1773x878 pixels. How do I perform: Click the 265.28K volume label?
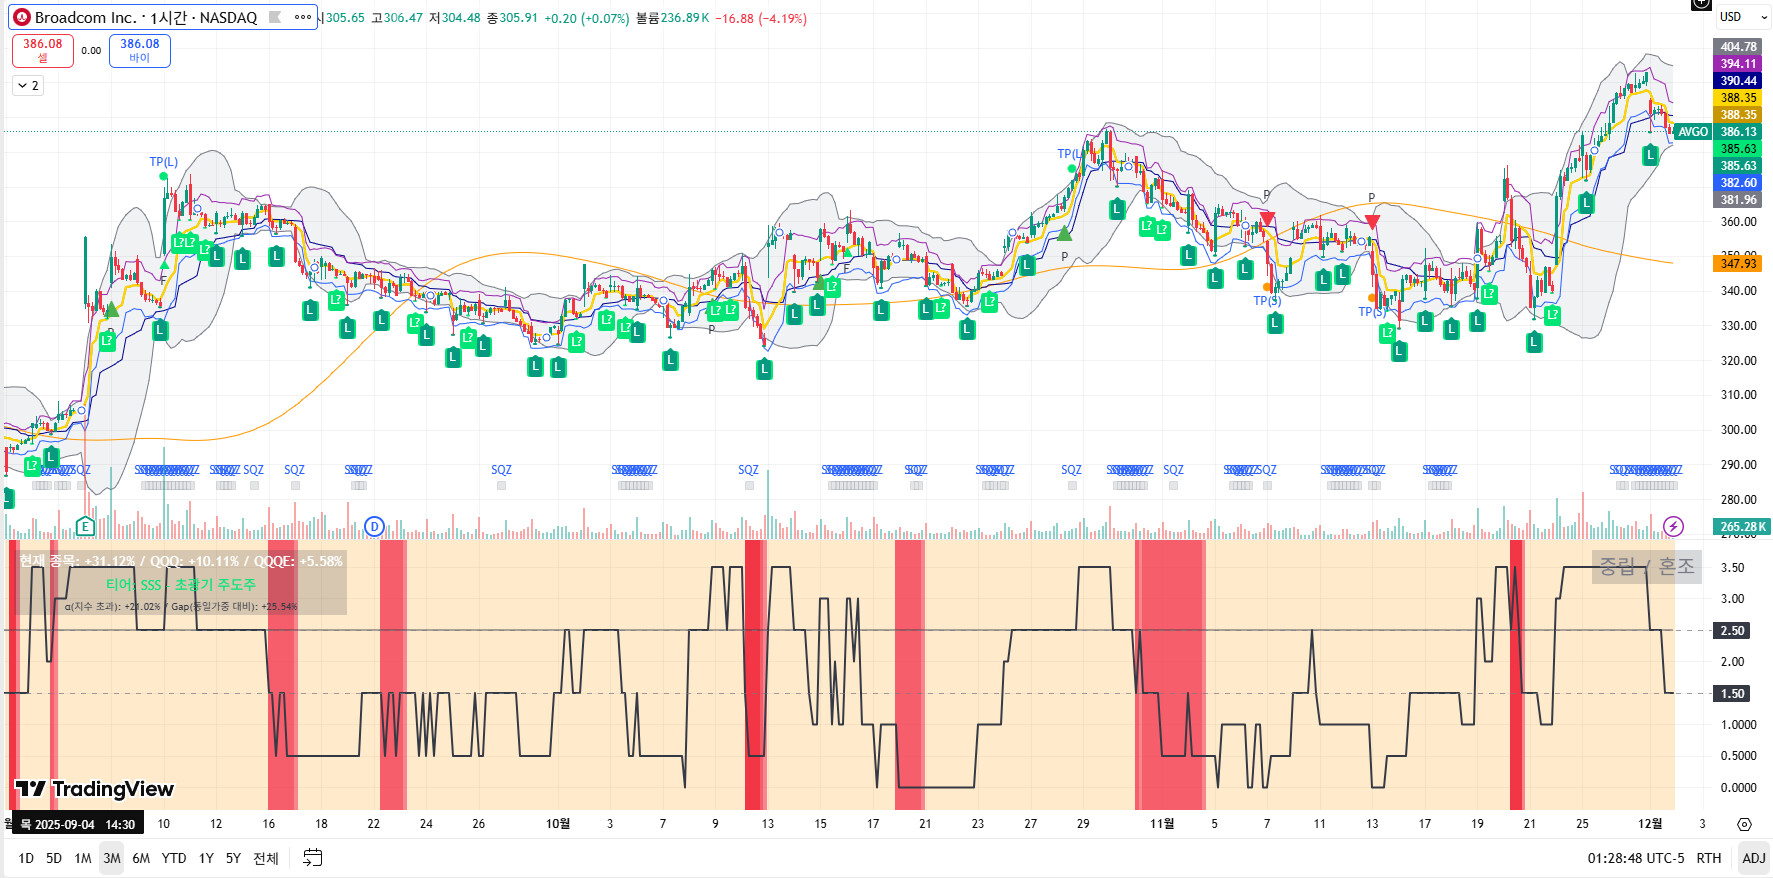[x=1743, y=527]
